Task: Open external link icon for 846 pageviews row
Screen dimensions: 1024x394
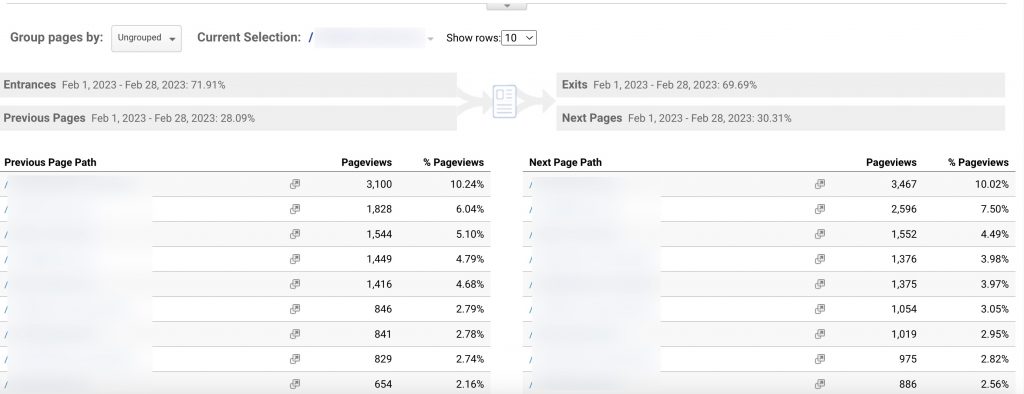Action: point(295,308)
